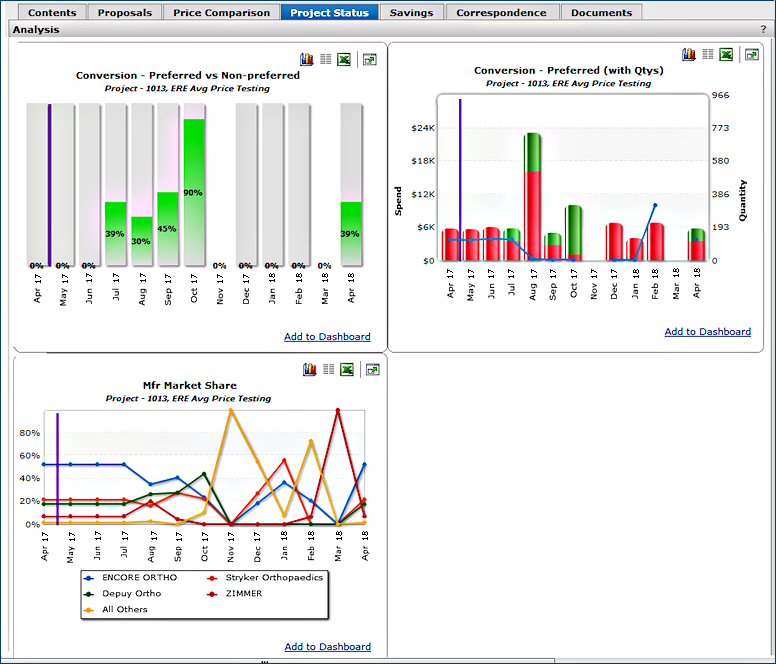The image size is (776, 664).
Task: Switch to the Price Comparison tab
Action: point(221,13)
